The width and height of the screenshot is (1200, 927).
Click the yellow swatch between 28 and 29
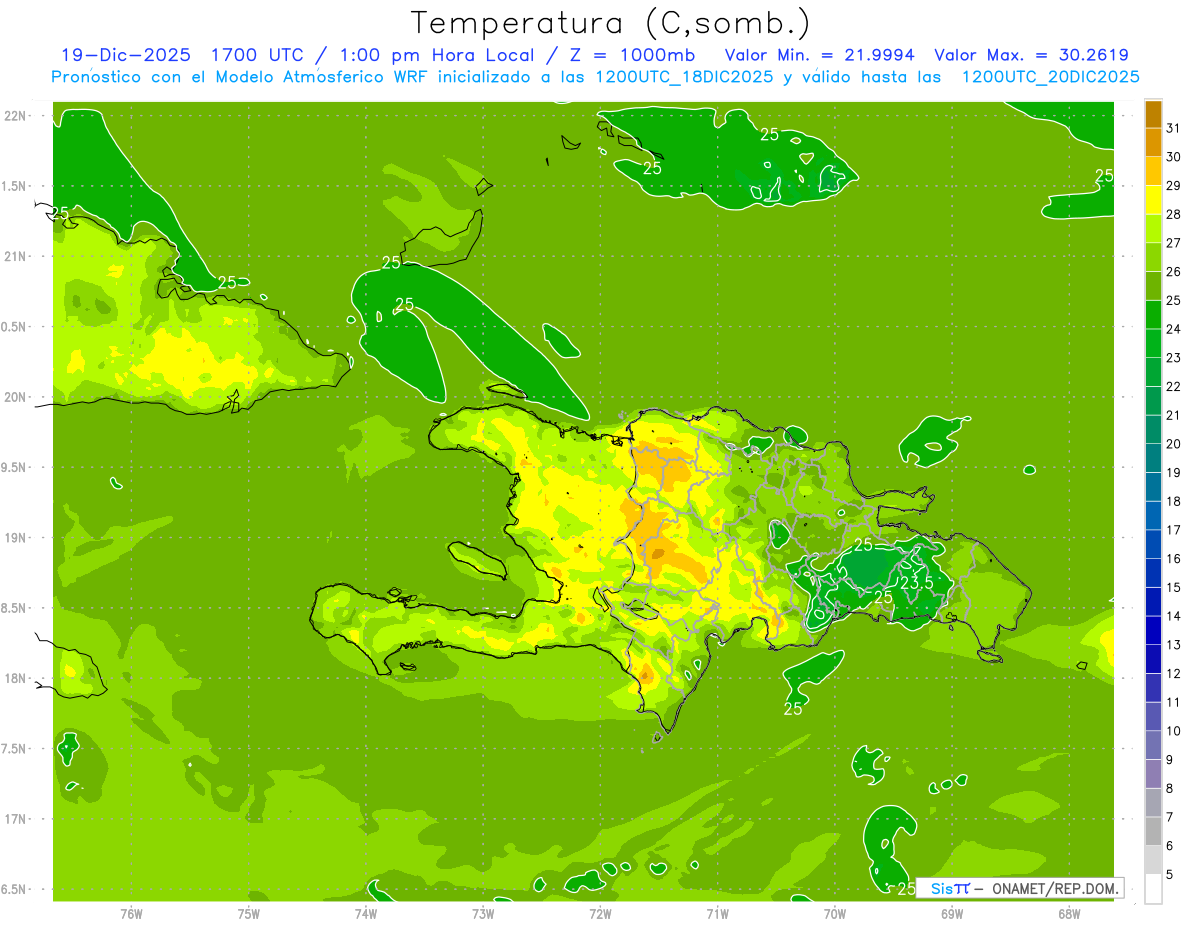point(1153,200)
